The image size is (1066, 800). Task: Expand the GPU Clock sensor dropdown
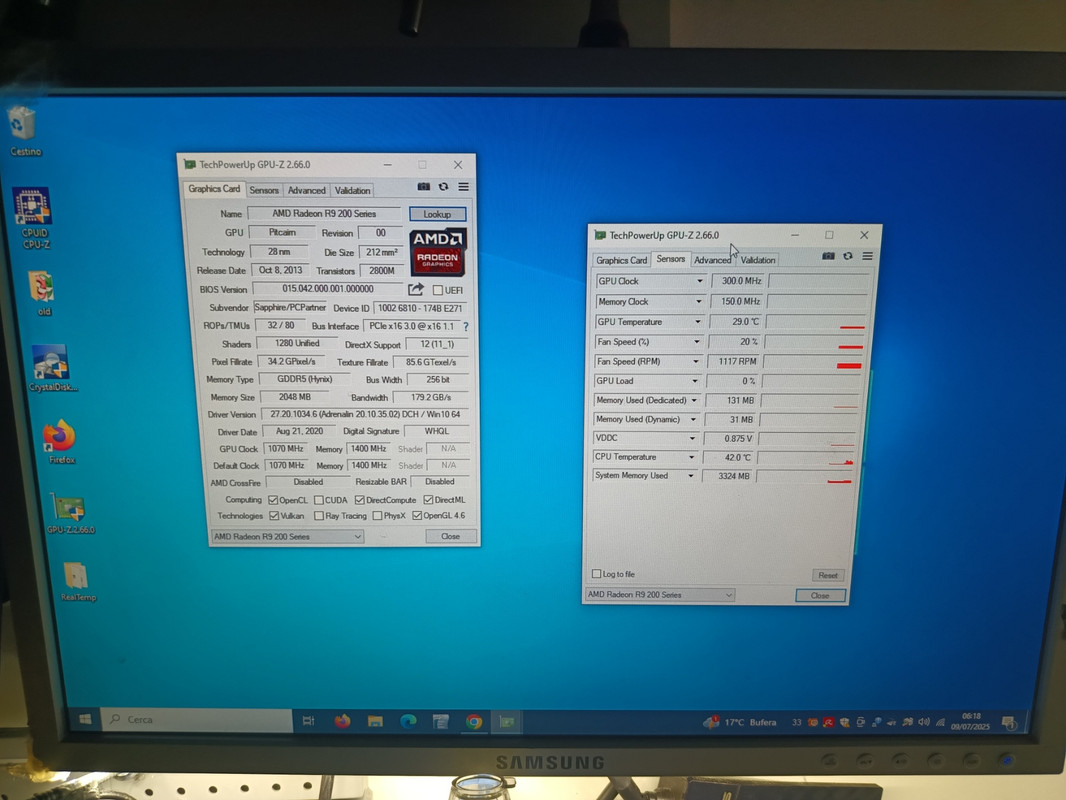tap(700, 281)
